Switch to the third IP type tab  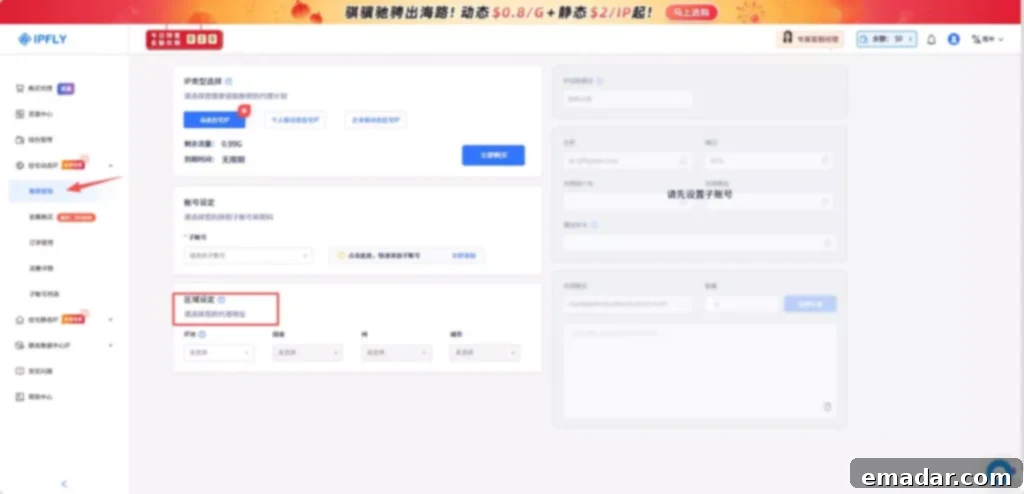click(376, 120)
